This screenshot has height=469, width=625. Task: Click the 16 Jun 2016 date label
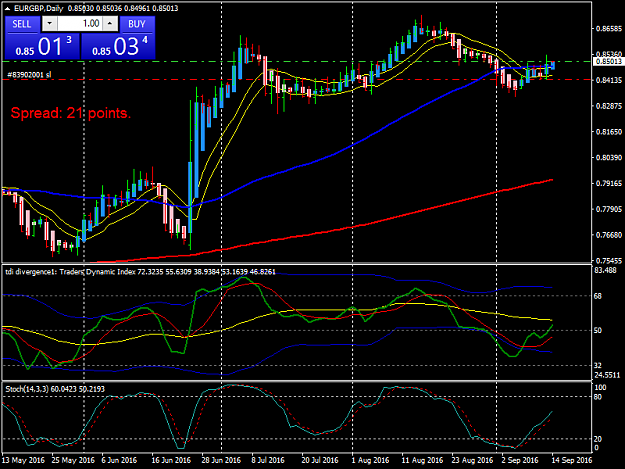171,460
